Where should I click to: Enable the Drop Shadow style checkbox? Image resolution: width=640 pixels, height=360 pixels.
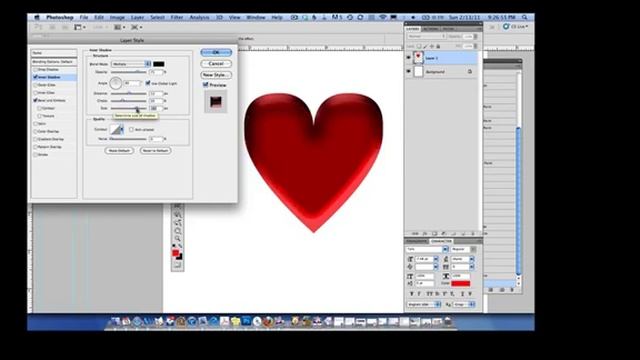(36, 70)
